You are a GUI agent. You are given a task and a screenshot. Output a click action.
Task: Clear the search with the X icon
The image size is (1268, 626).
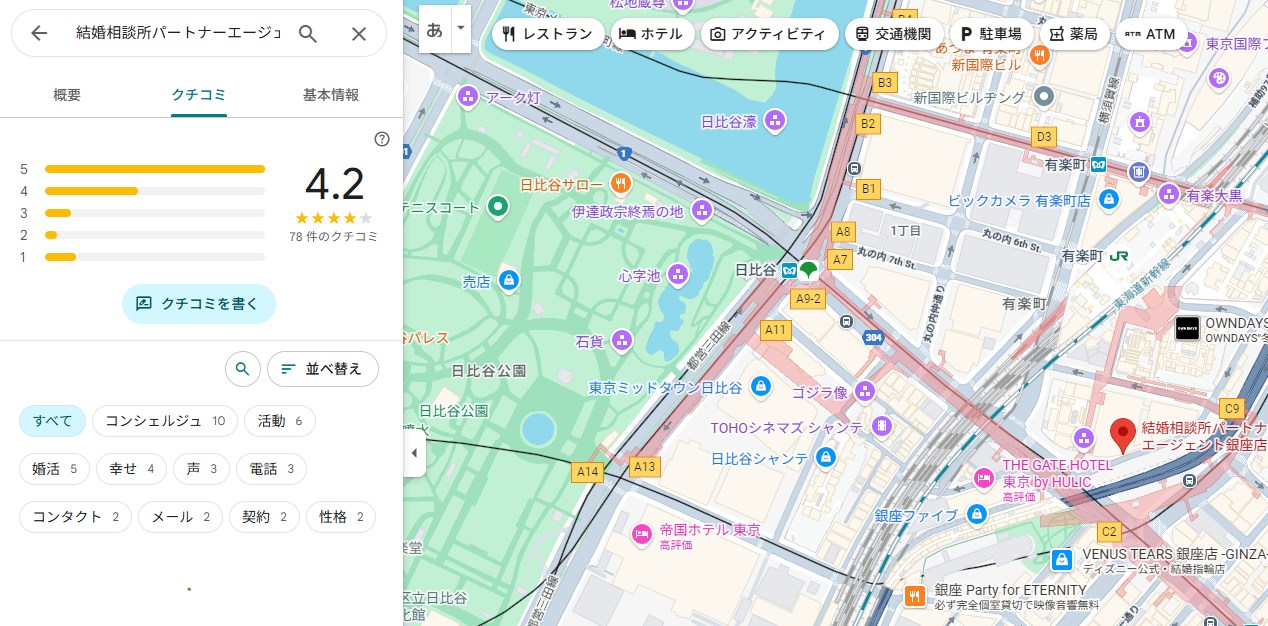pos(359,34)
